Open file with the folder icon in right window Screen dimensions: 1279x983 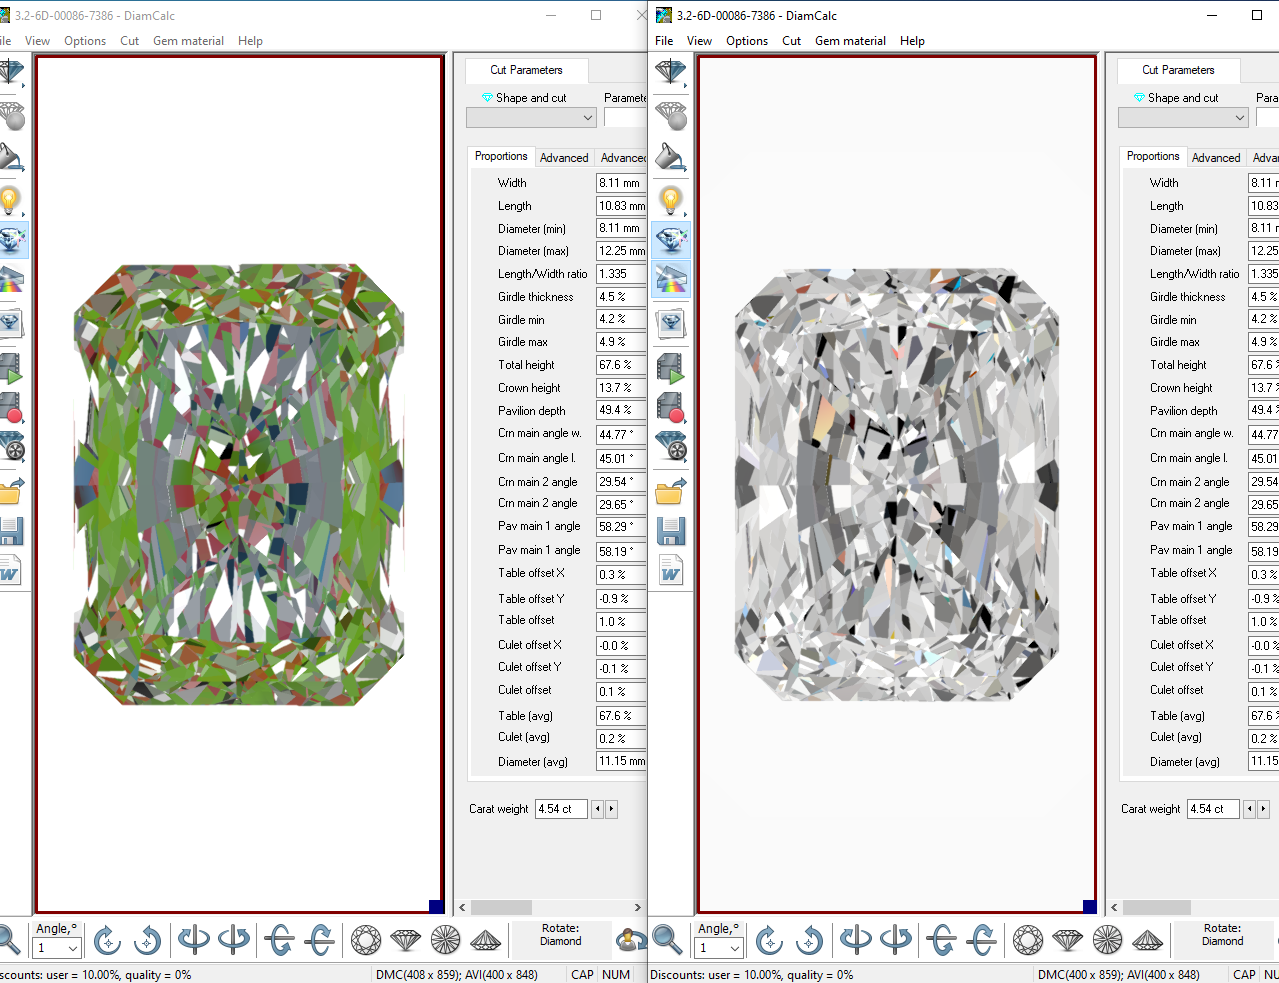tap(670, 491)
